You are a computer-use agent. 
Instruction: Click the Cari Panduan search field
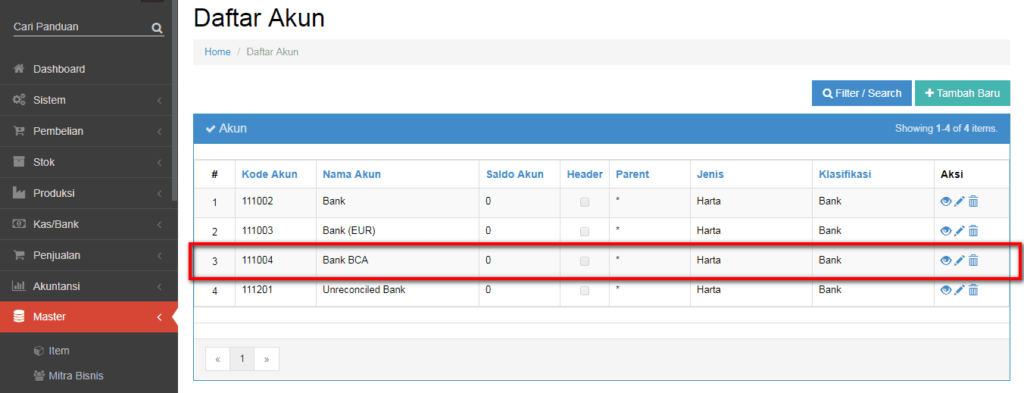pyautogui.click(x=82, y=27)
